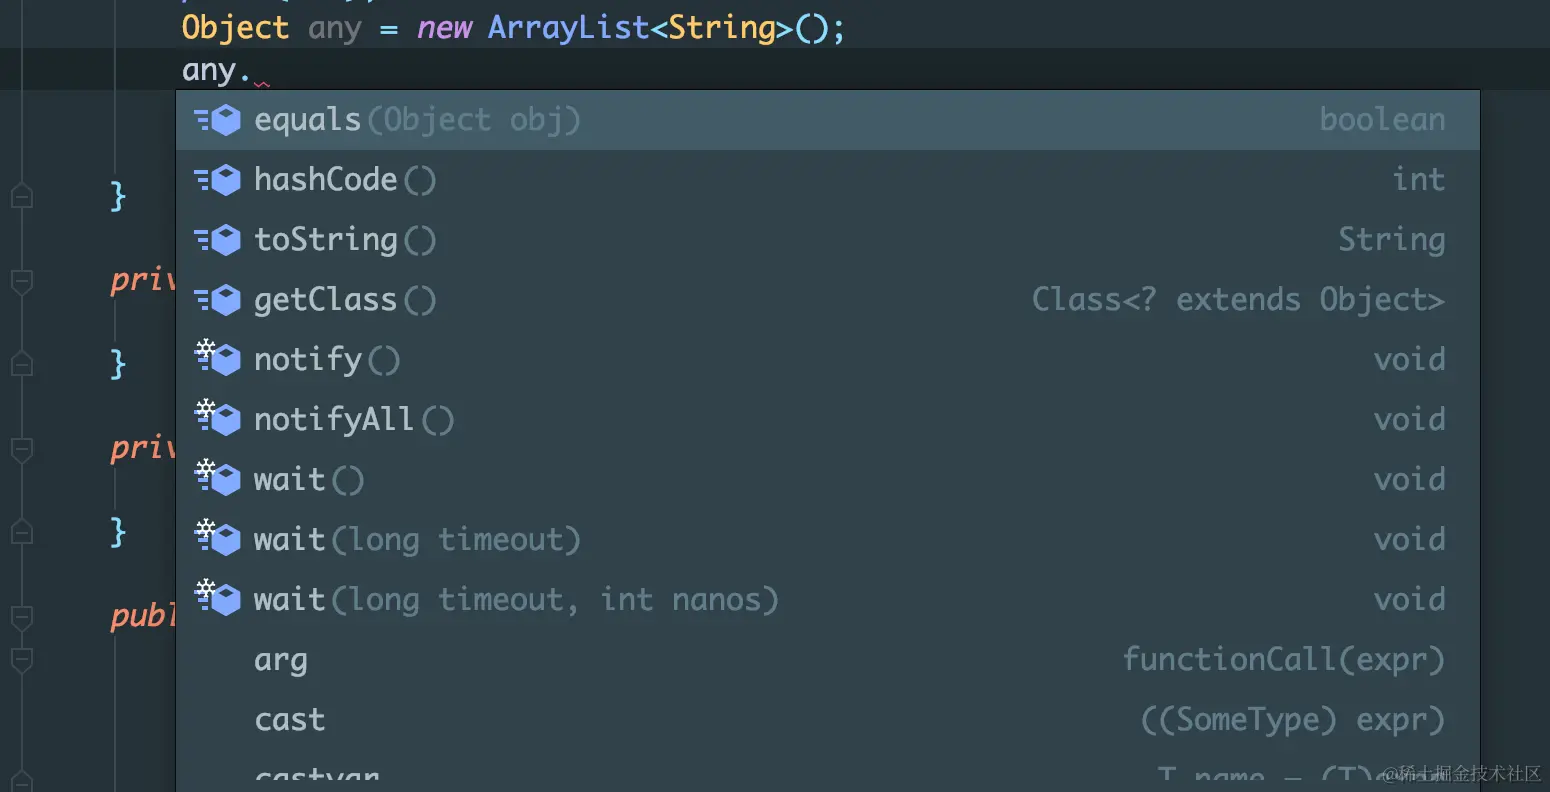Image resolution: width=1550 pixels, height=792 pixels.
Task: Click the icon beside wait(long timeout, int nanos)
Action: [x=218, y=599]
